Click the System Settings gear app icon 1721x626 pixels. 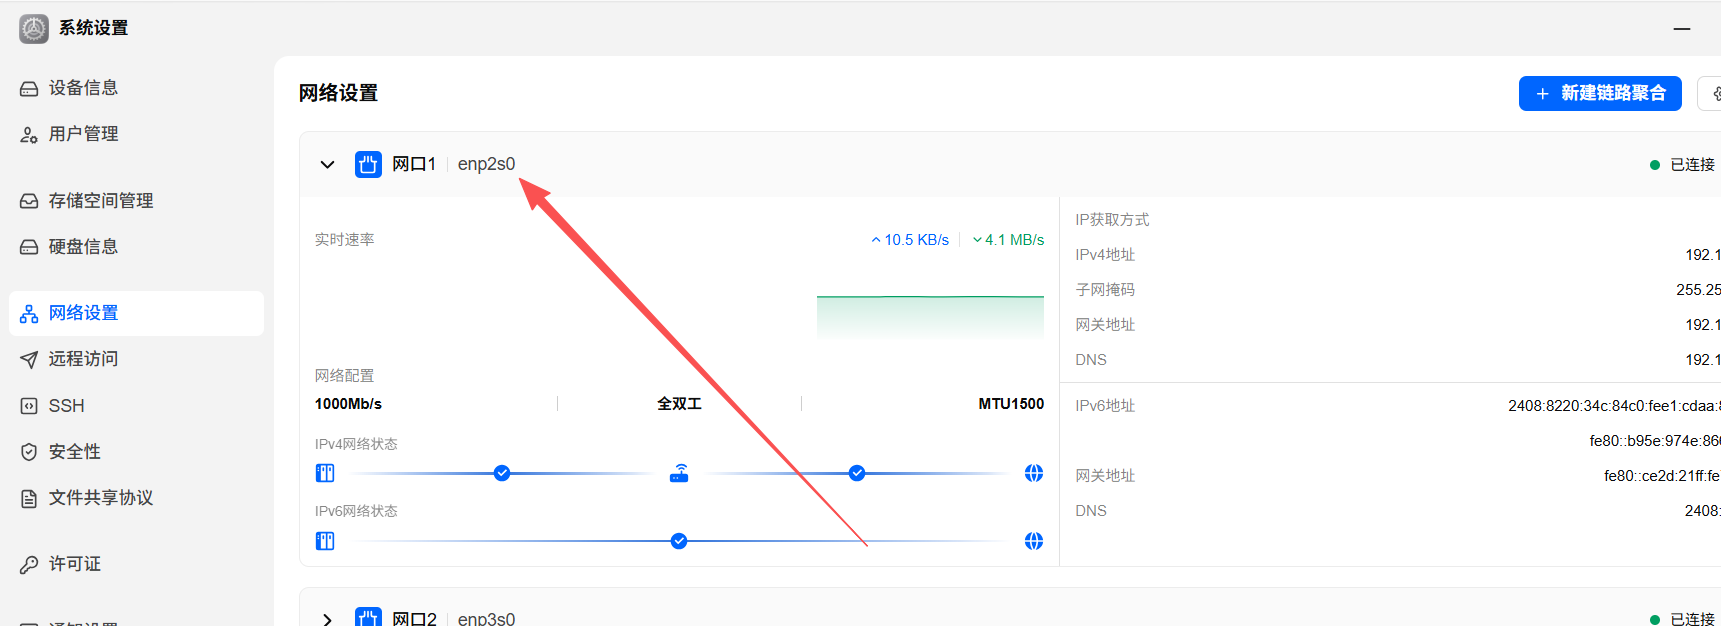pos(34,28)
